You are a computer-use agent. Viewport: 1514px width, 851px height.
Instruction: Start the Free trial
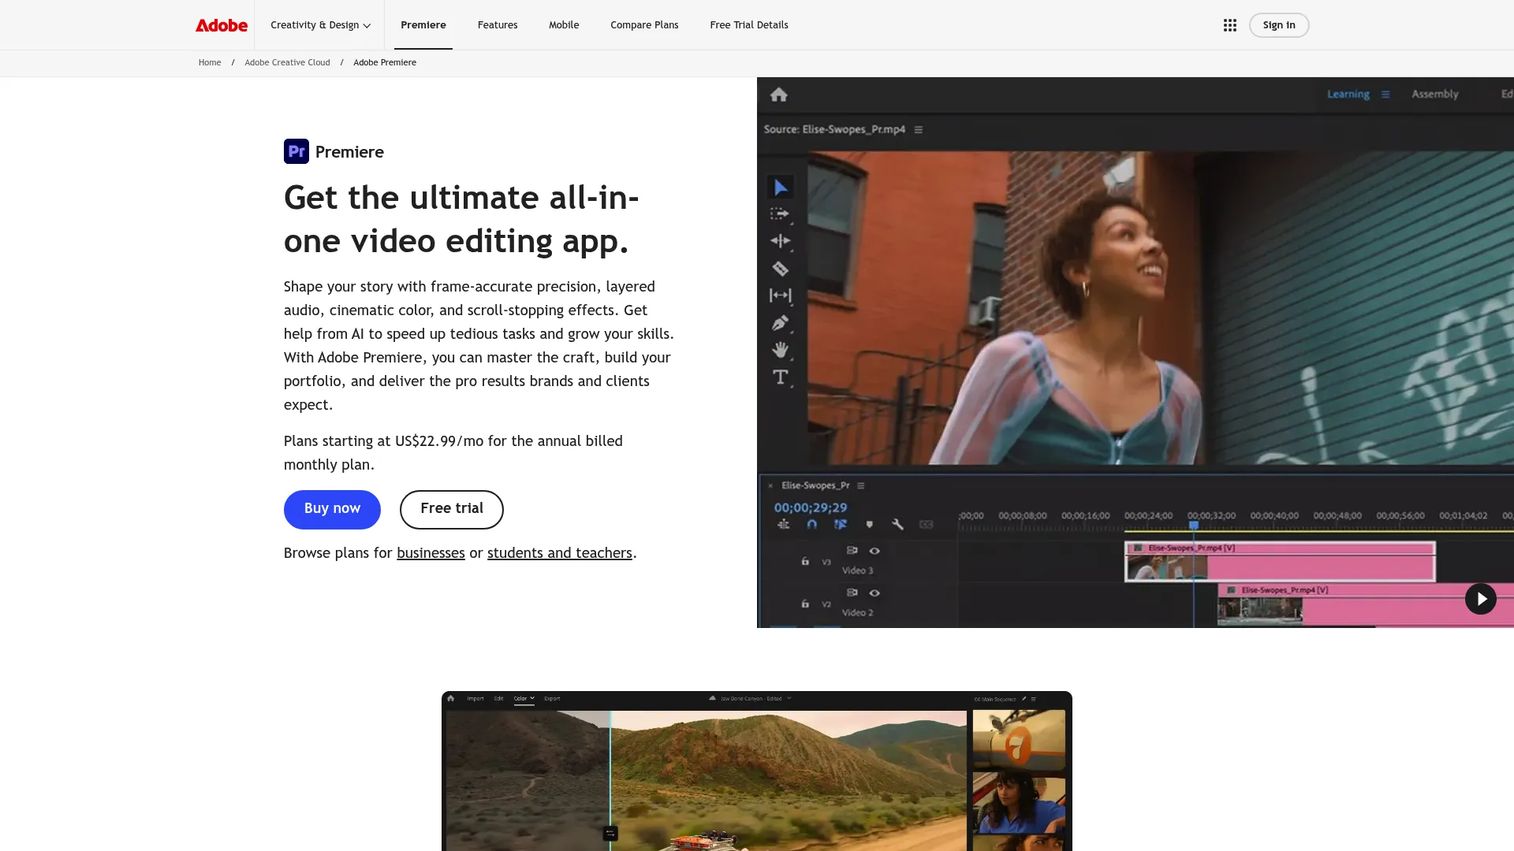(451, 509)
